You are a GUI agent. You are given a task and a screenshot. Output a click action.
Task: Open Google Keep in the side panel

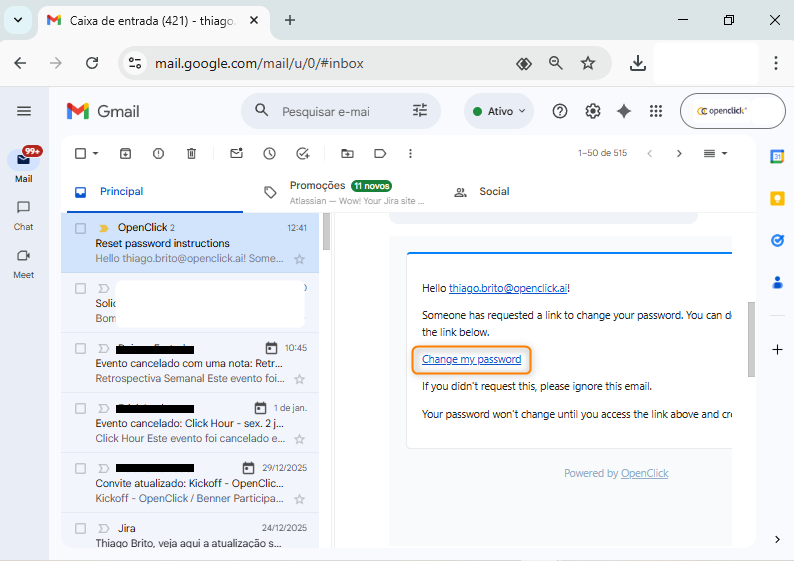[x=776, y=198]
